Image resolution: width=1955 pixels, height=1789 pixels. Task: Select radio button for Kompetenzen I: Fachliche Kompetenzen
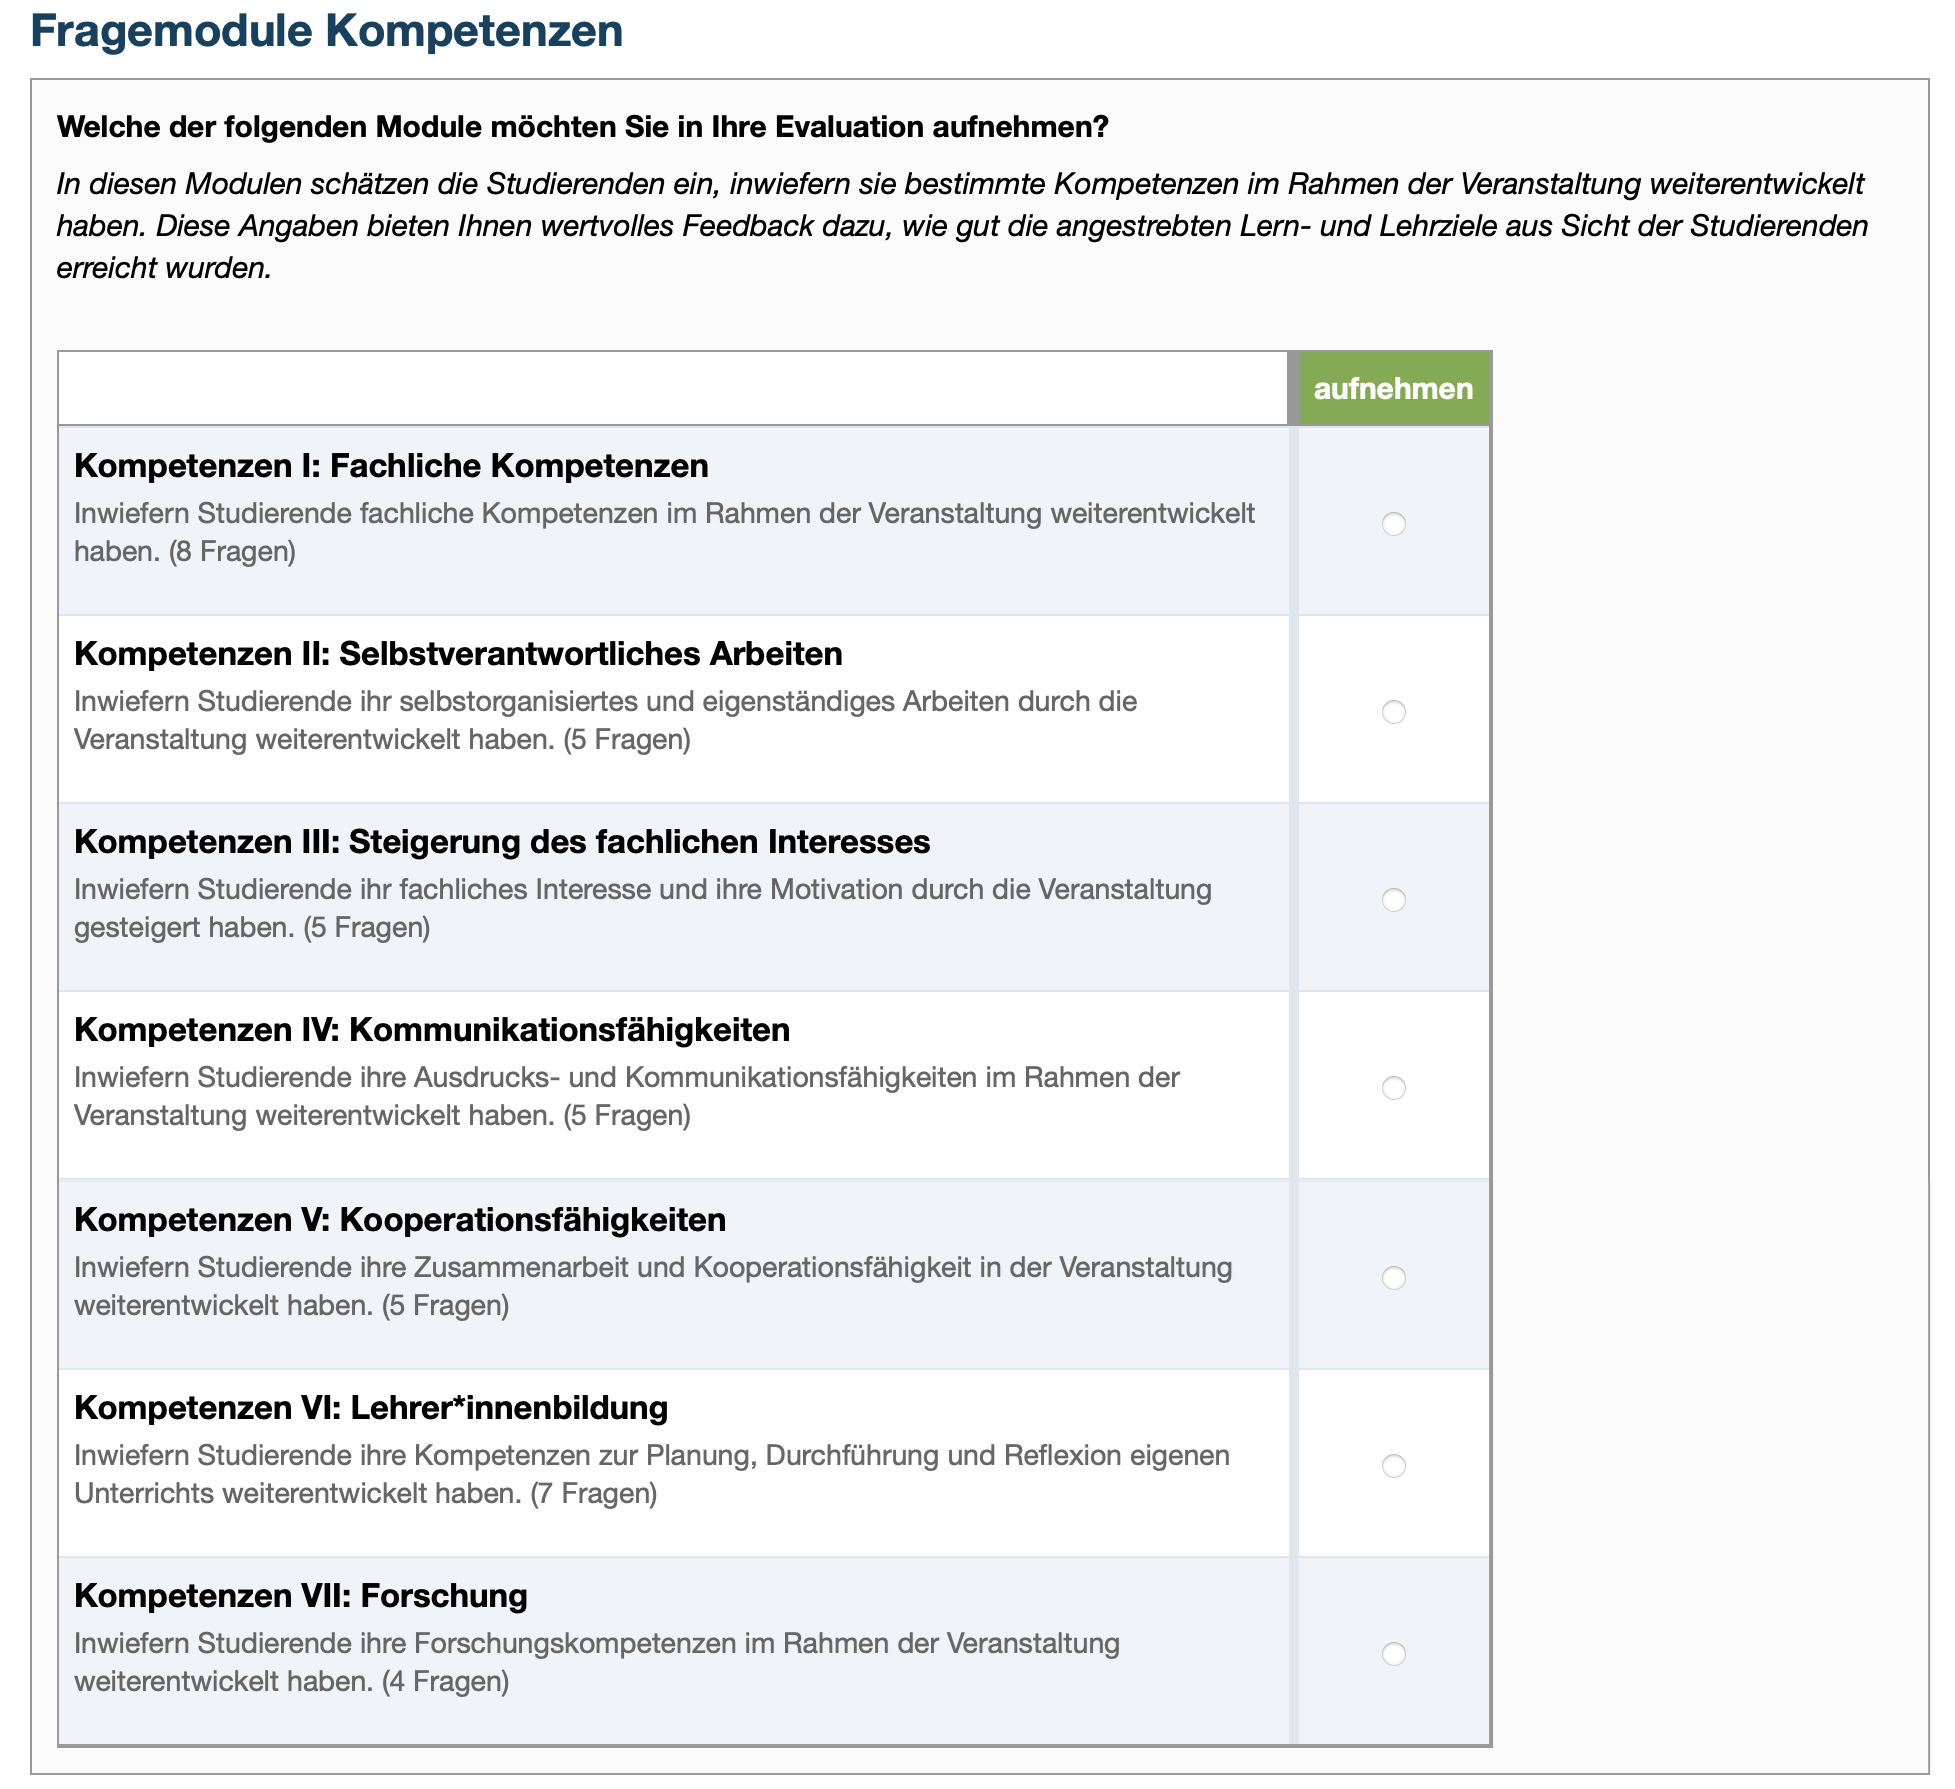[x=1393, y=524]
